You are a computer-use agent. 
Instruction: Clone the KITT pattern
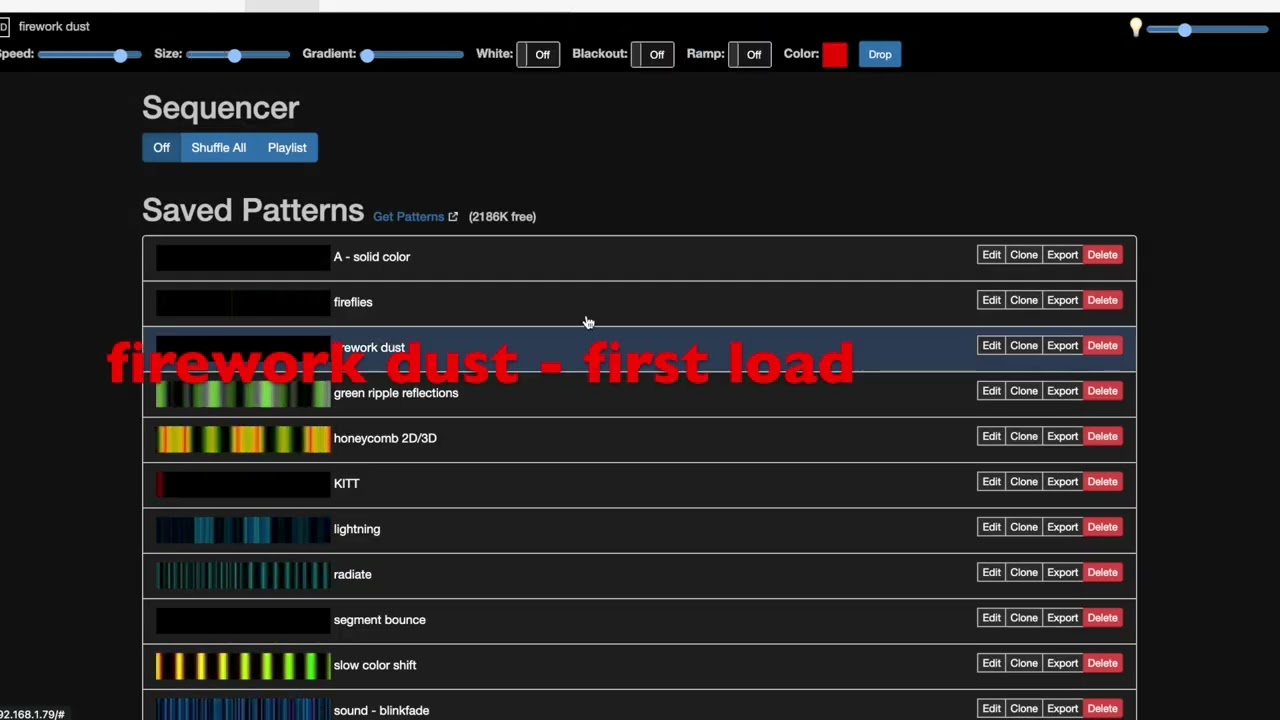(x=1024, y=482)
